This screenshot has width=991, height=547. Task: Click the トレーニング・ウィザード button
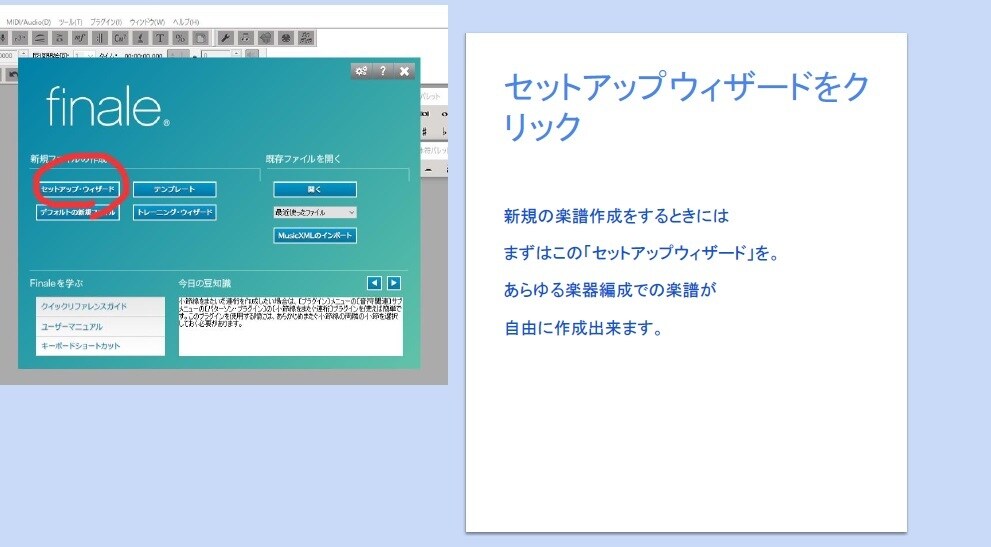coord(174,212)
